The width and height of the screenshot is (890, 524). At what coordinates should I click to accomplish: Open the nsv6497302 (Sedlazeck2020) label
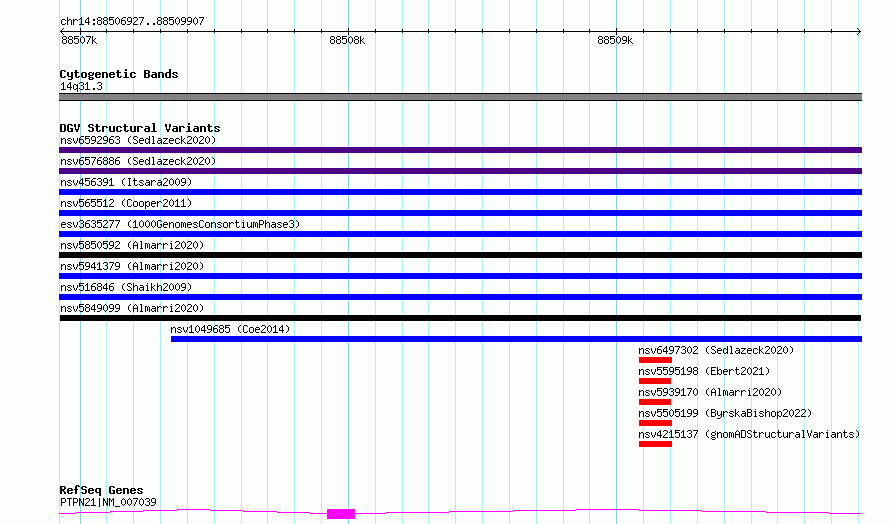(x=716, y=350)
